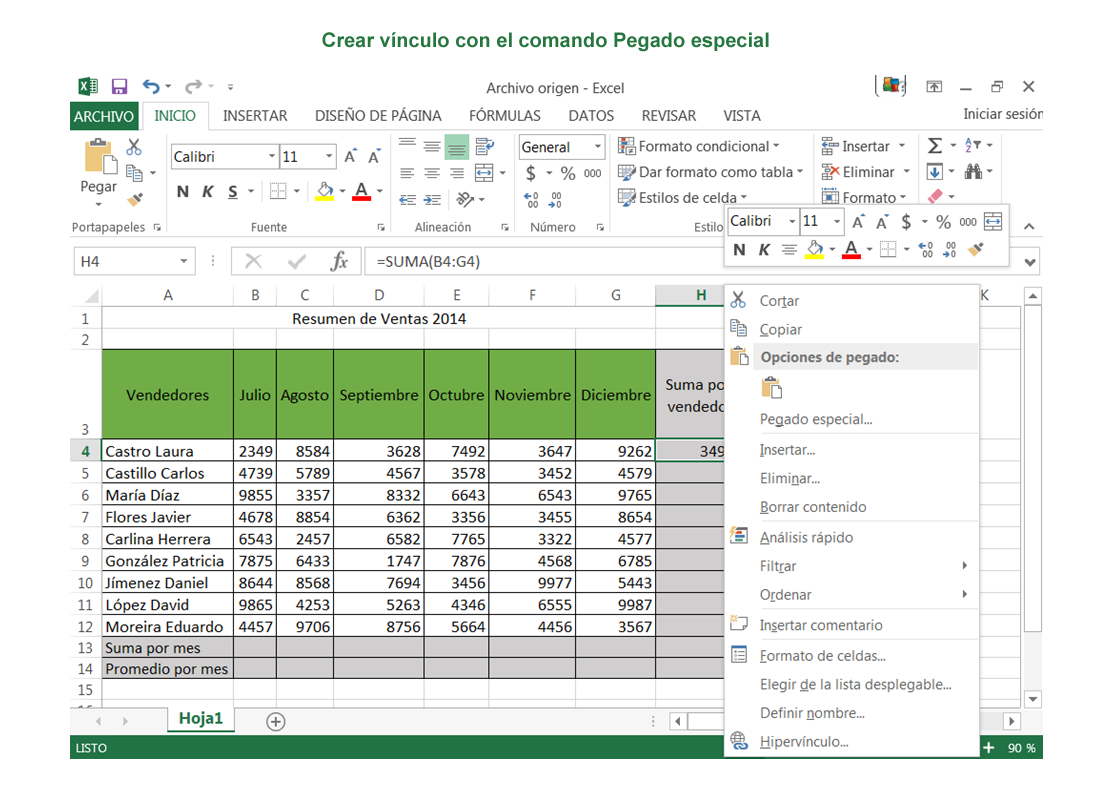Click inside the formula bar with =SUMA(B4:G4)

click(544, 262)
